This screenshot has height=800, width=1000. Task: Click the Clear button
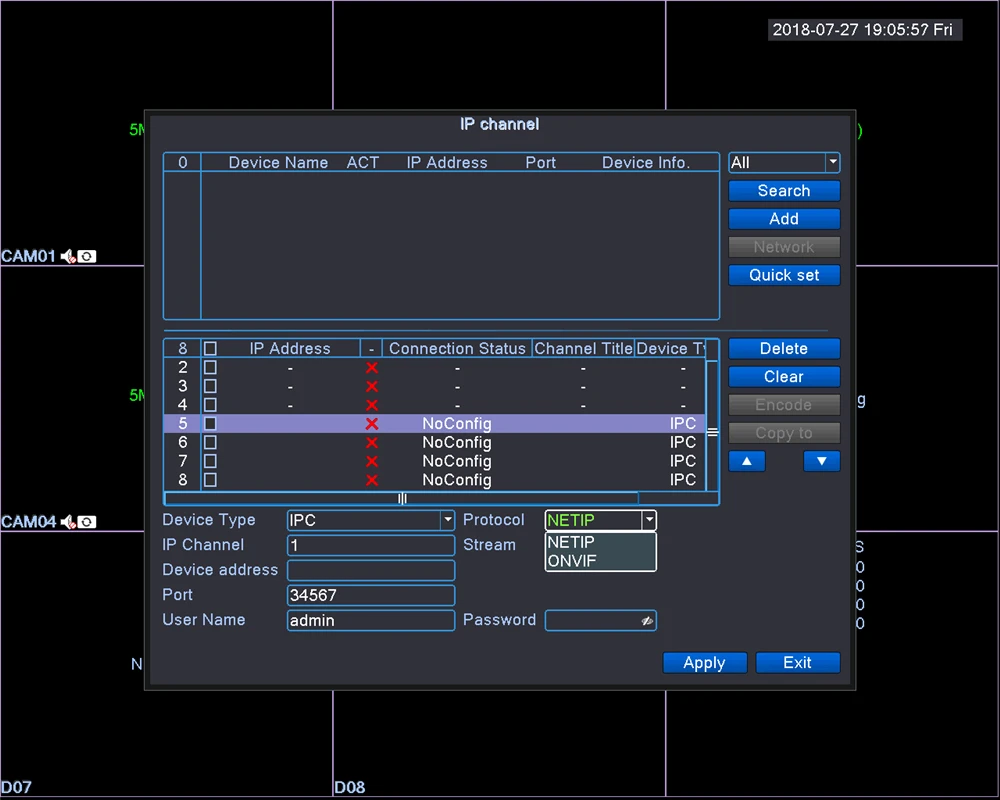[x=784, y=376]
